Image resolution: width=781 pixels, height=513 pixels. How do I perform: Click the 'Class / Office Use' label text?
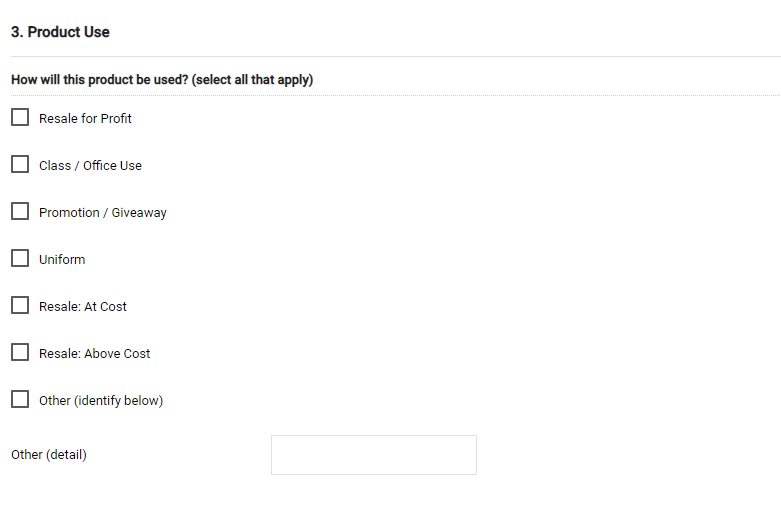[90, 166]
